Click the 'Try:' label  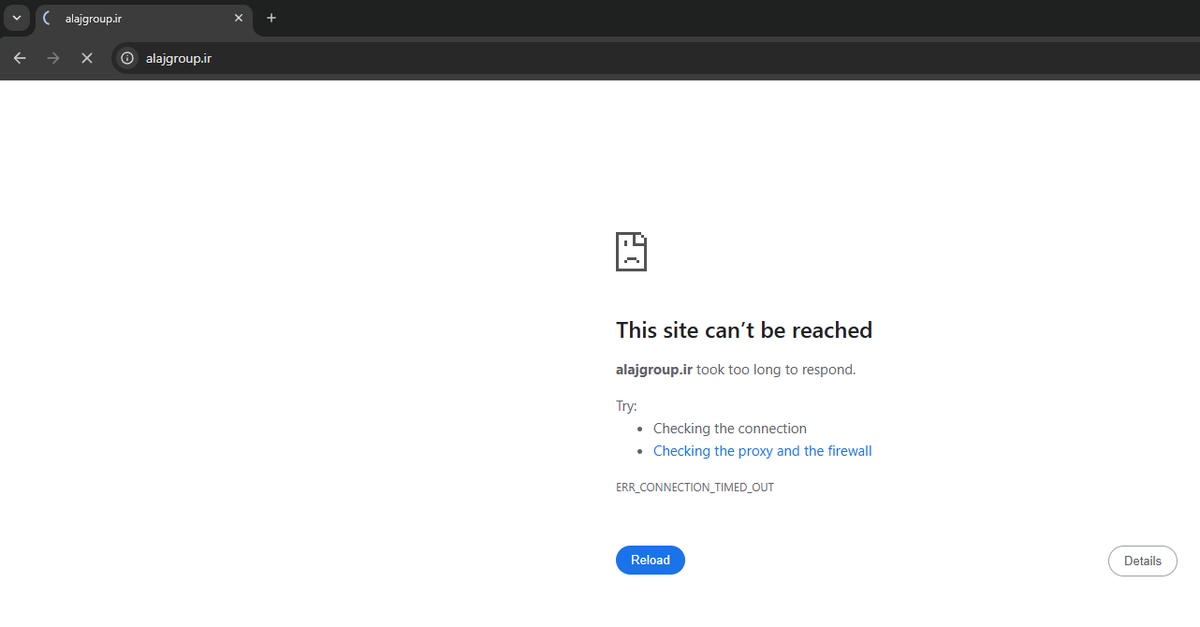click(x=626, y=406)
